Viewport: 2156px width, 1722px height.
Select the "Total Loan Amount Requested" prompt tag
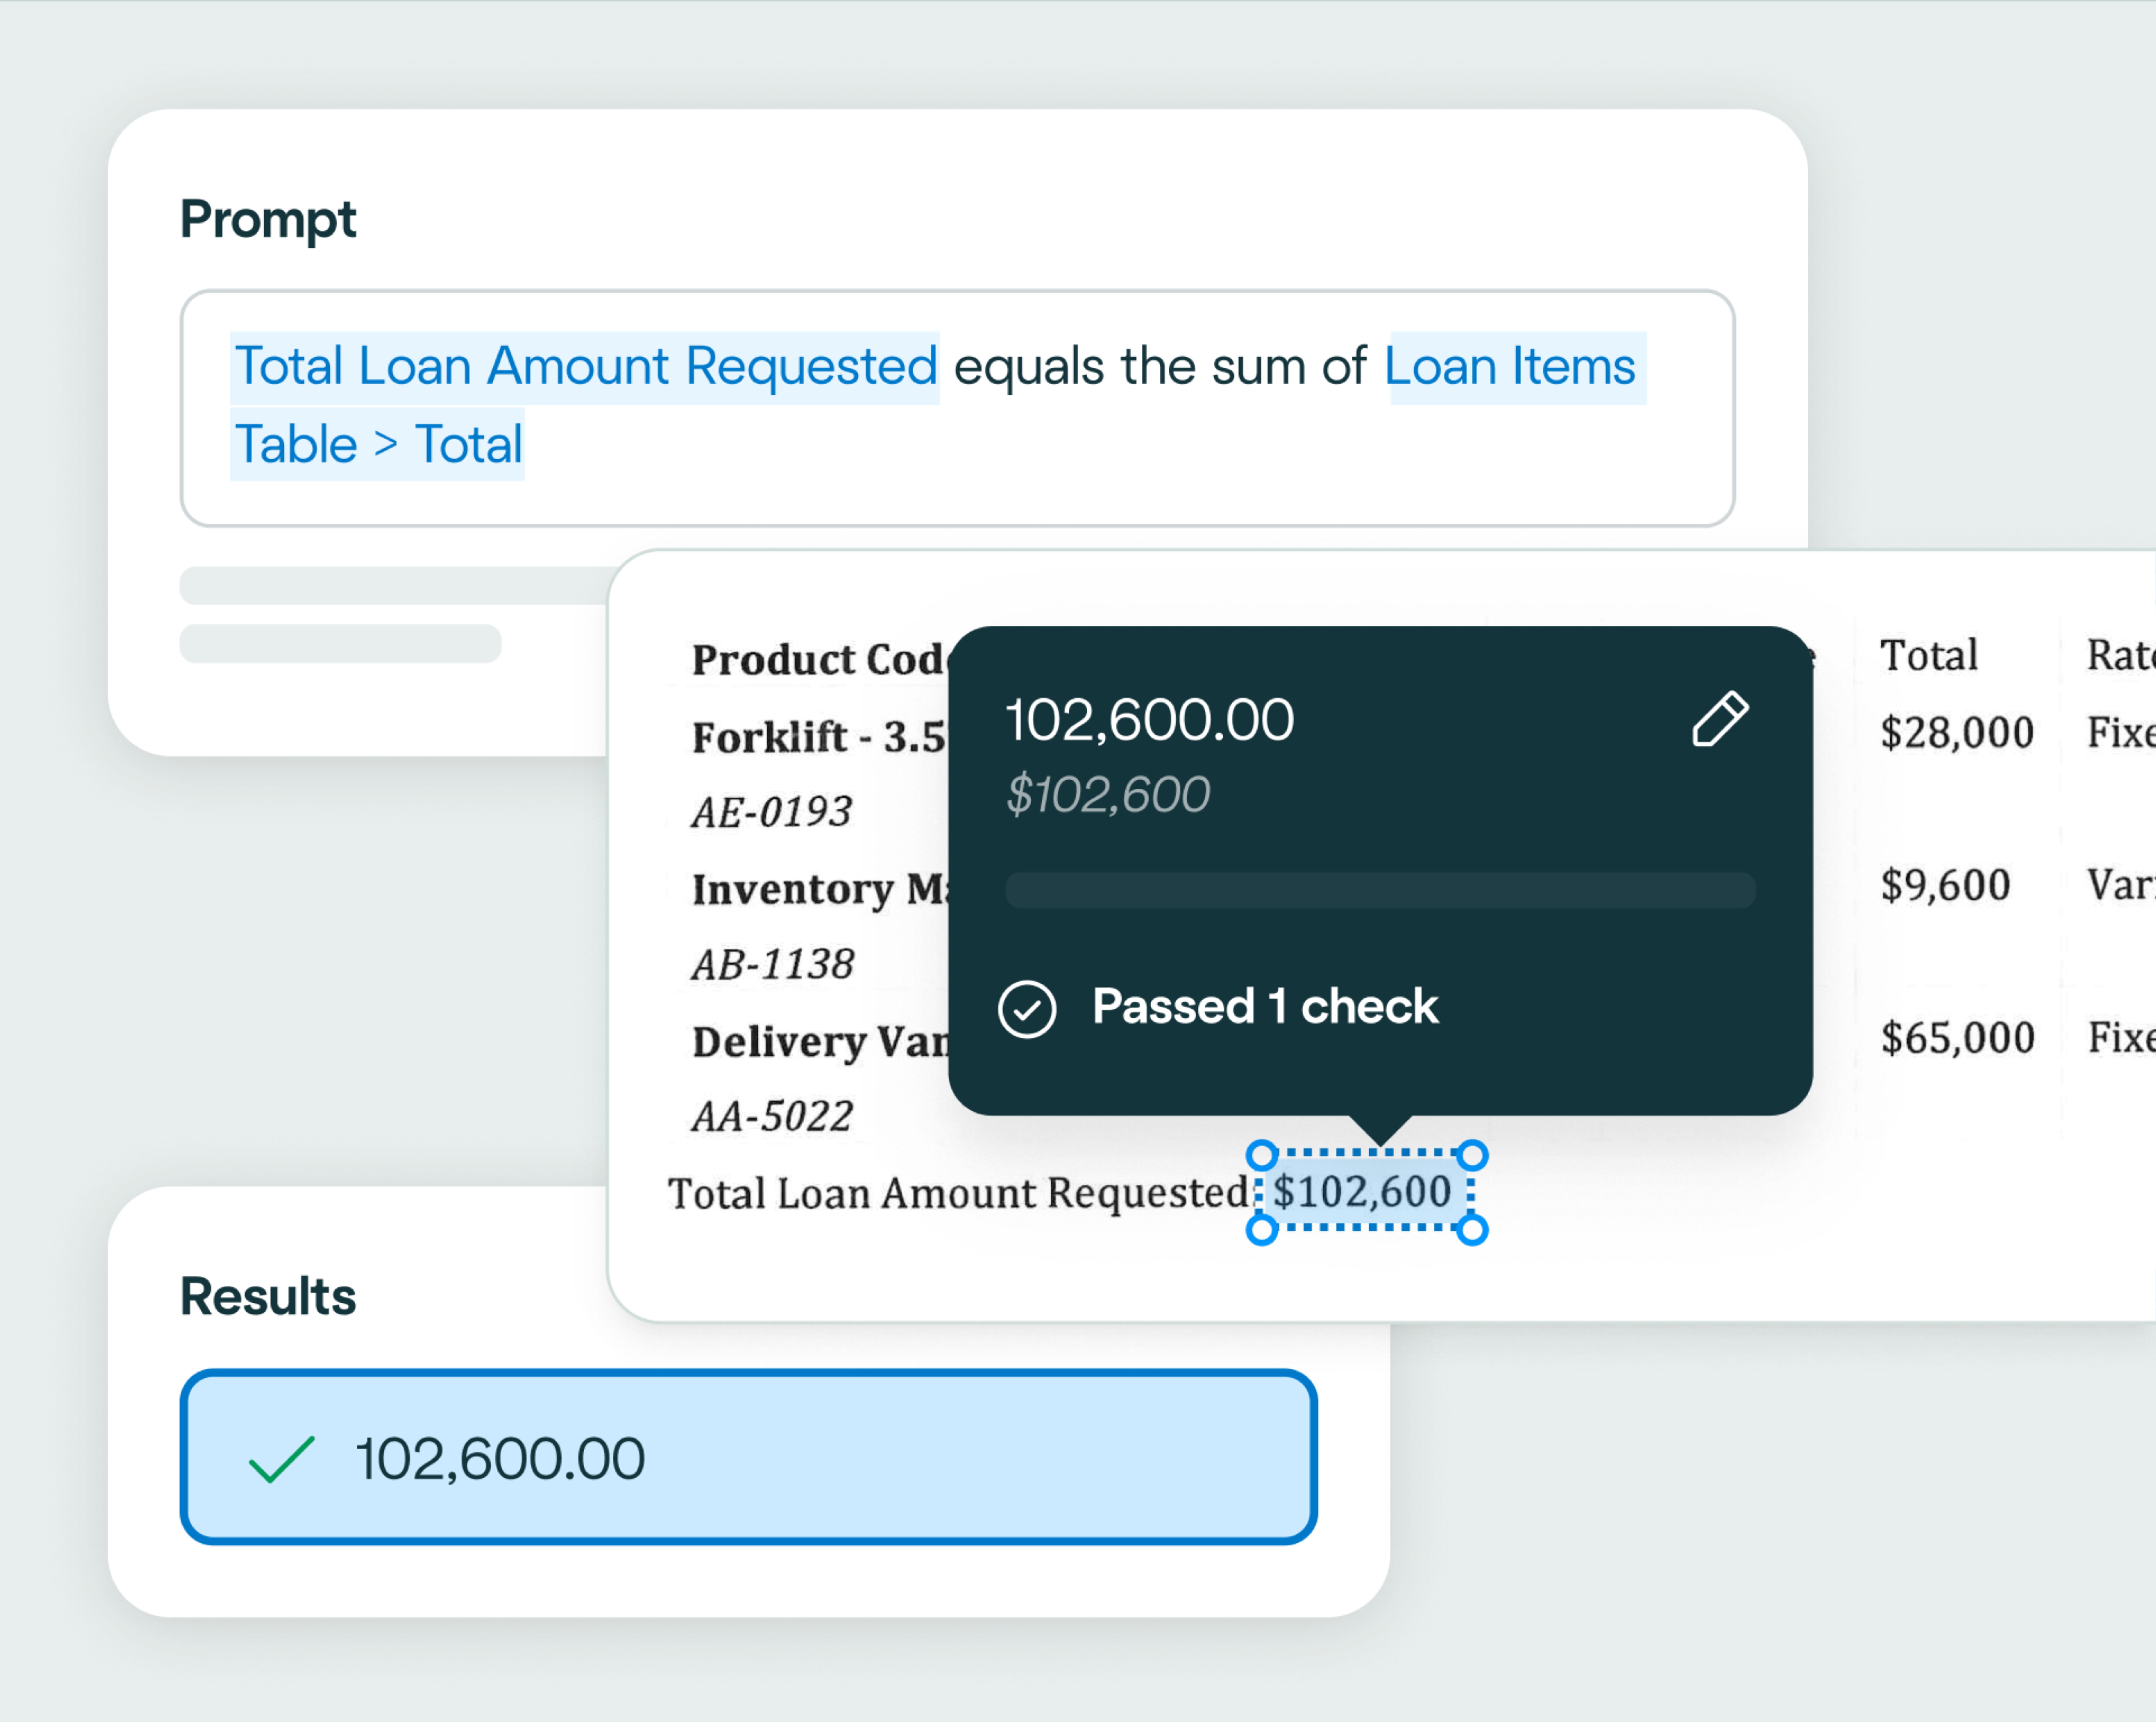(585, 367)
